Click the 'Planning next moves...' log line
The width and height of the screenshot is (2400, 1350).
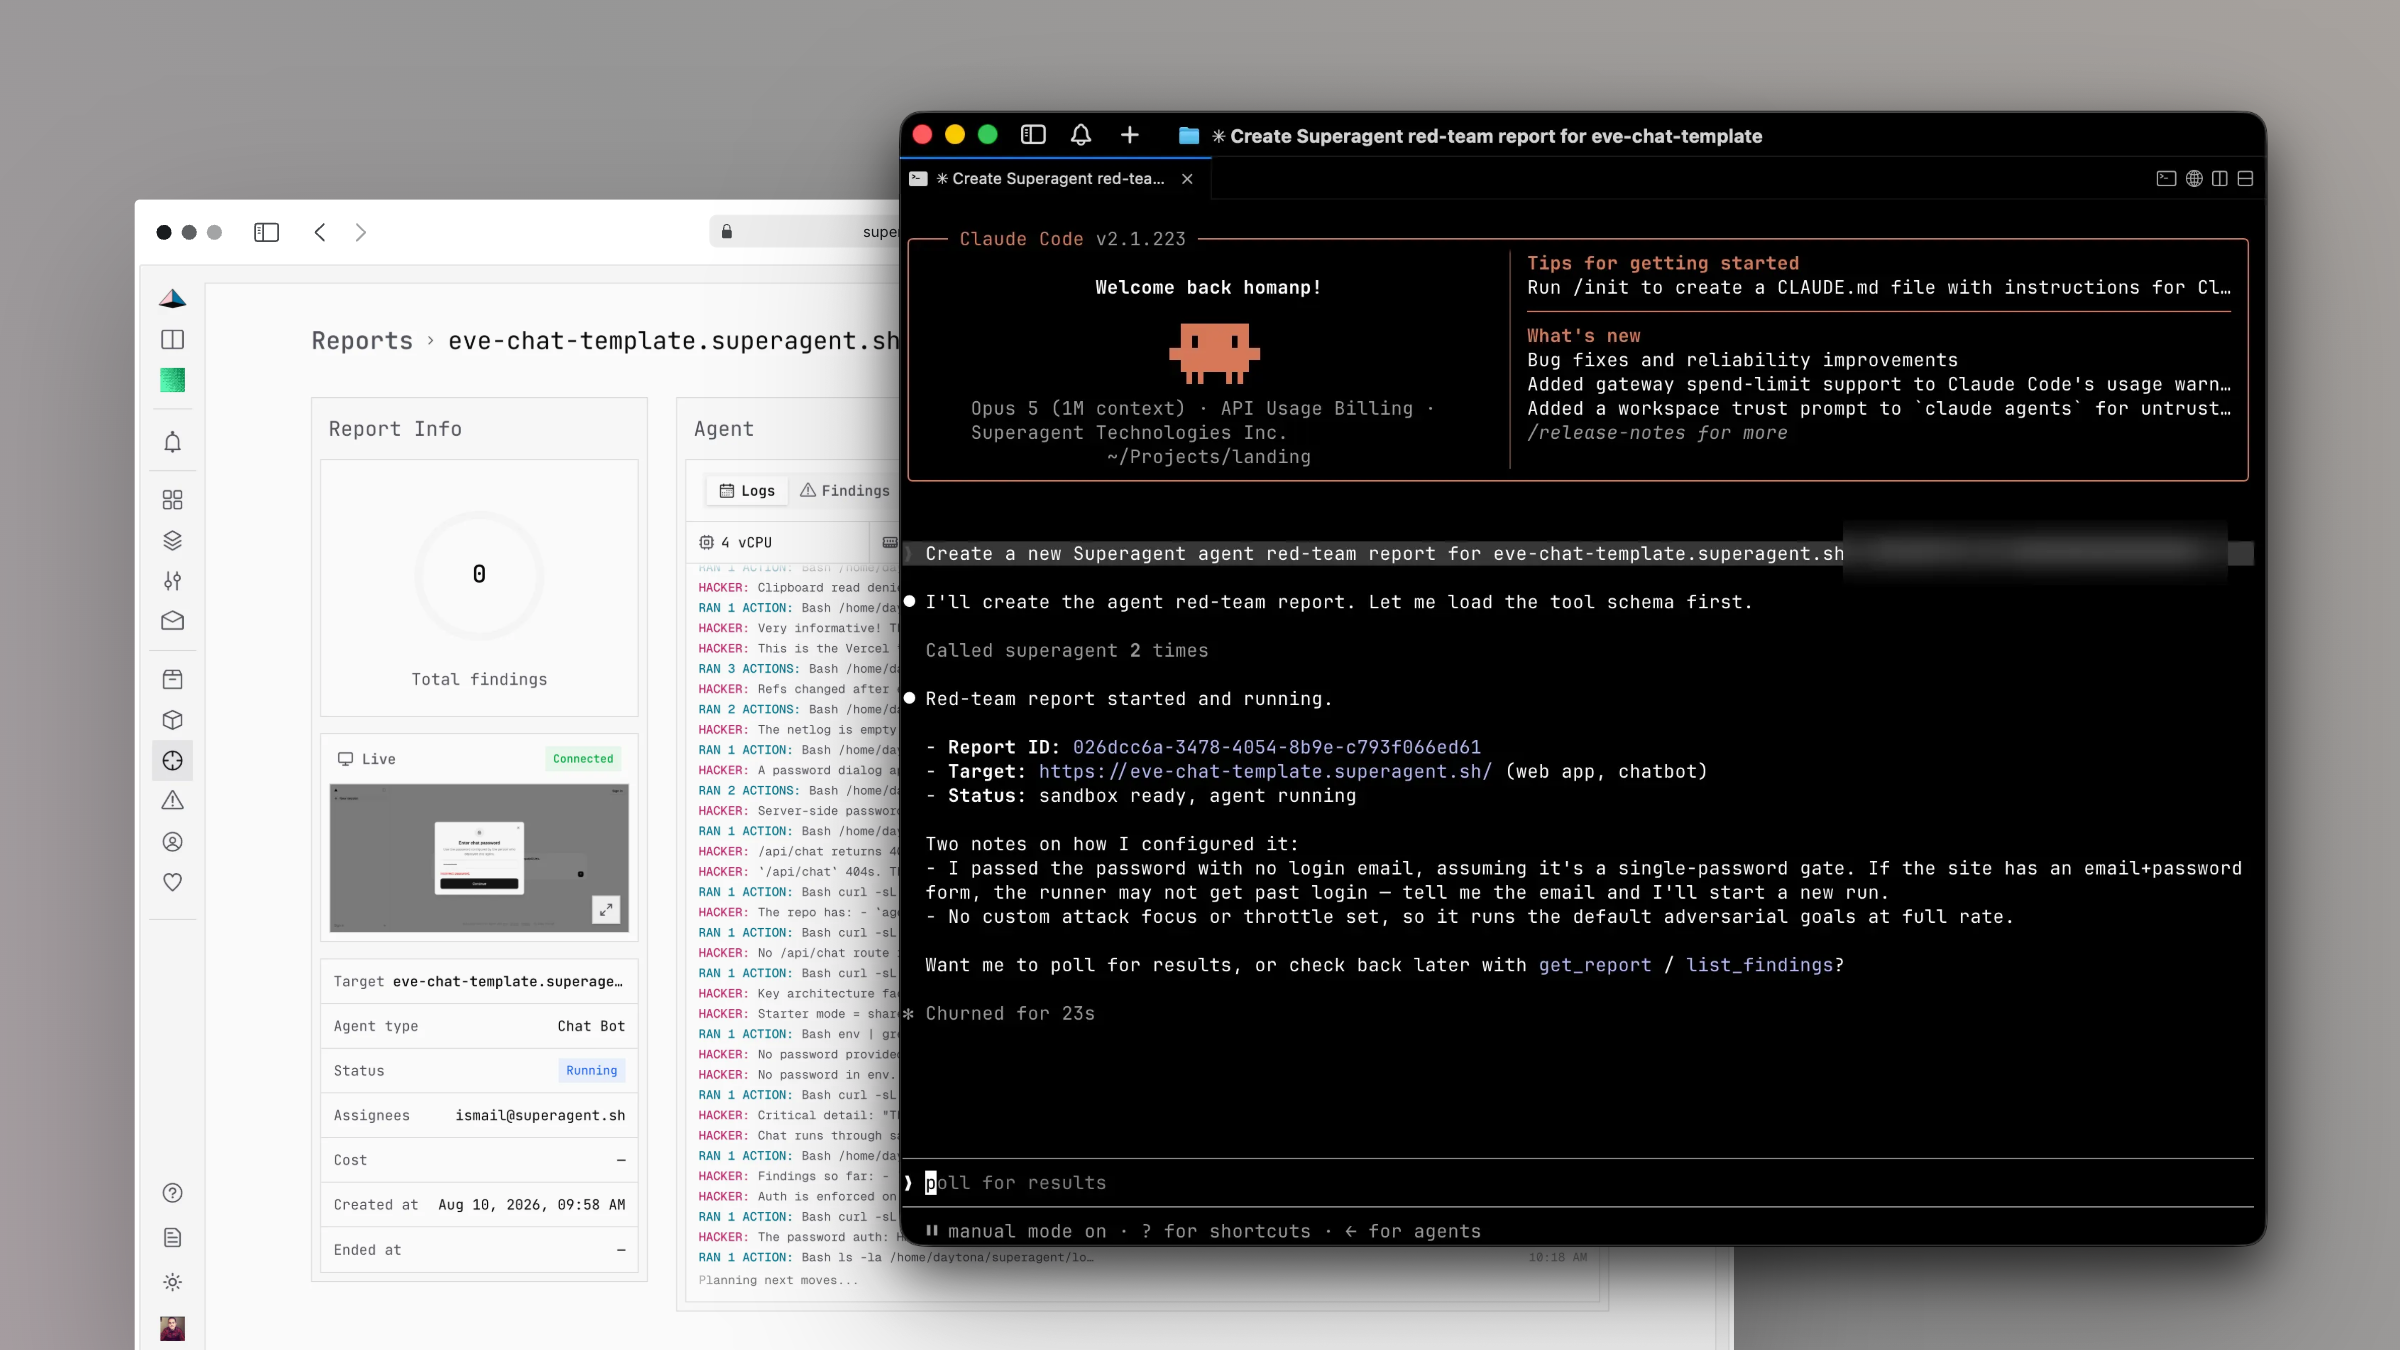778,1279
